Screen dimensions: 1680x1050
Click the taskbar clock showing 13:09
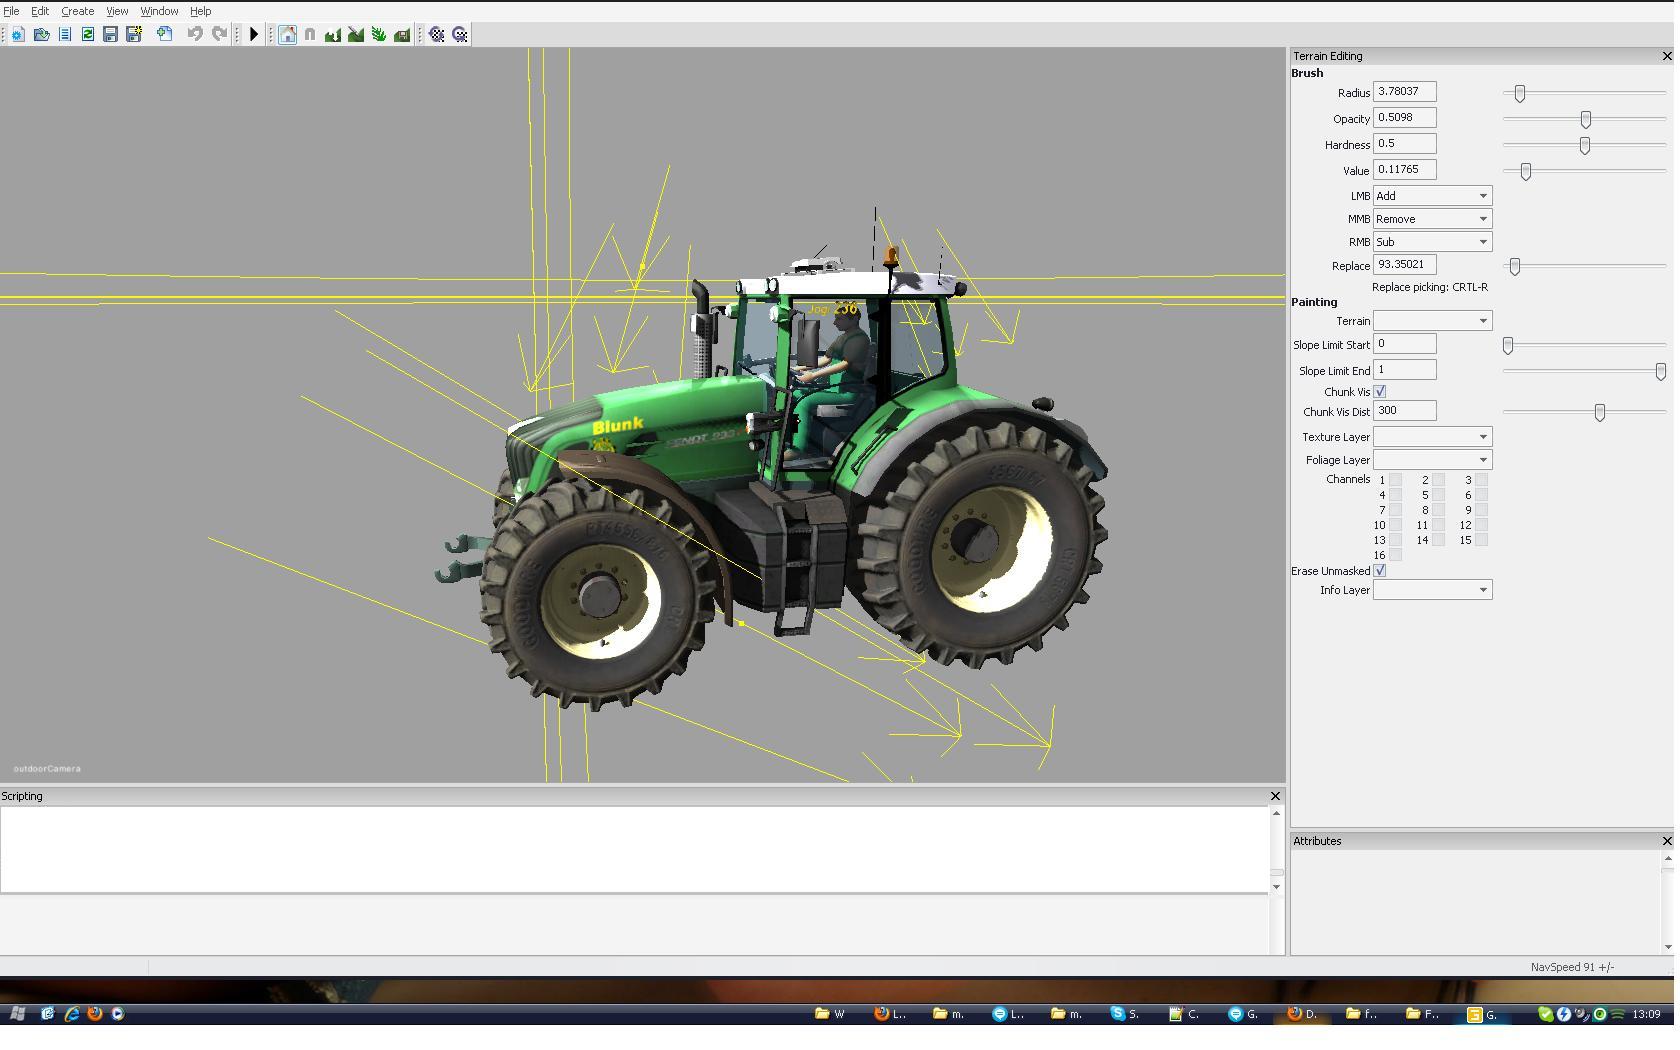(x=1646, y=1014)
